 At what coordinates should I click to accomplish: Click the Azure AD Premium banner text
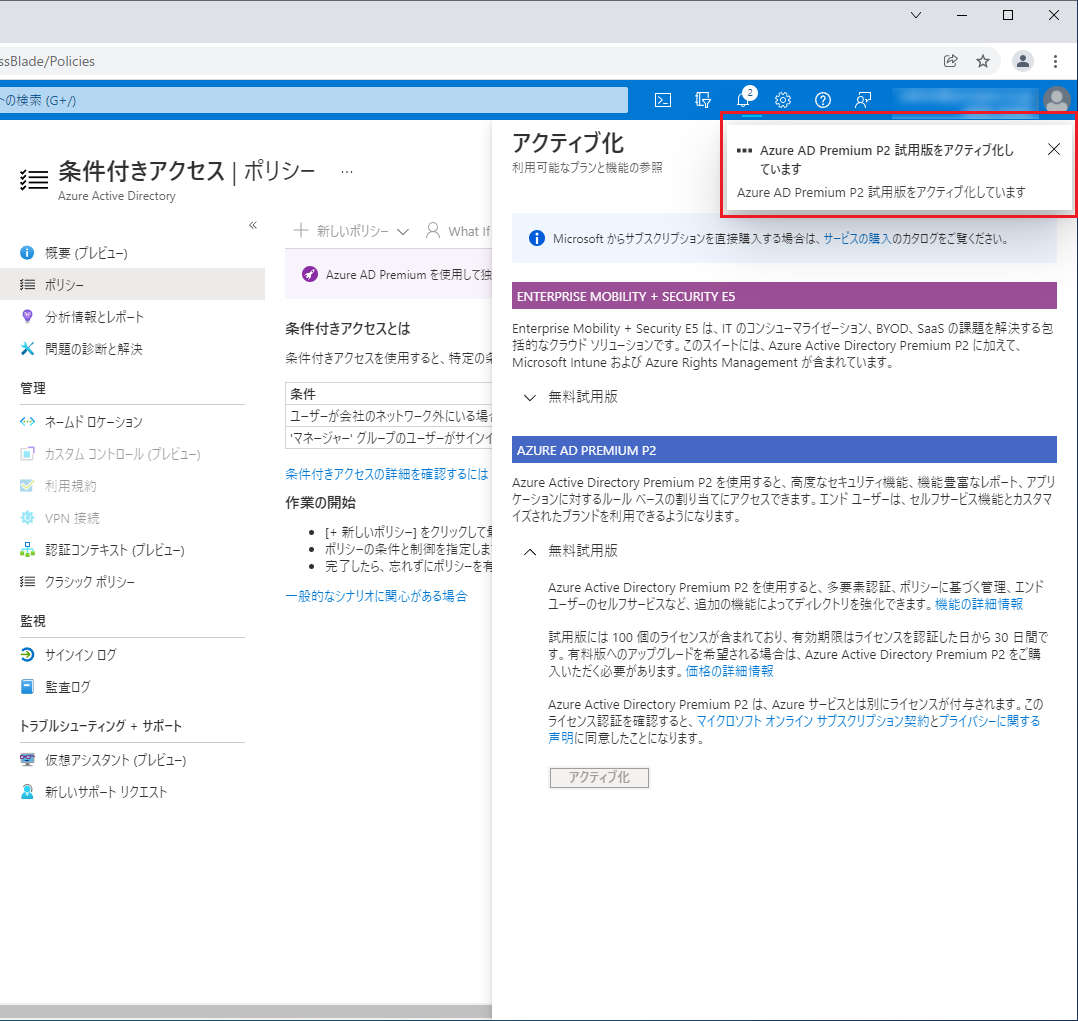(408, 274)
